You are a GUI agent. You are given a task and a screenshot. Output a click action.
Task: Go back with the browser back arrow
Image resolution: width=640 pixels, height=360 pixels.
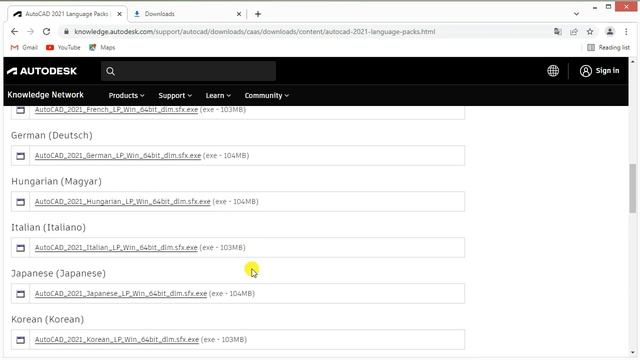(x=14, y=31)
